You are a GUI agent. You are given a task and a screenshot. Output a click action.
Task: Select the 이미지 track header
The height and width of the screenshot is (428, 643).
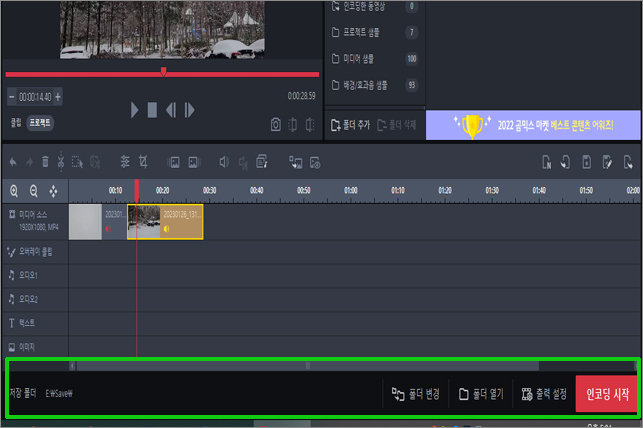pos(34,347)
